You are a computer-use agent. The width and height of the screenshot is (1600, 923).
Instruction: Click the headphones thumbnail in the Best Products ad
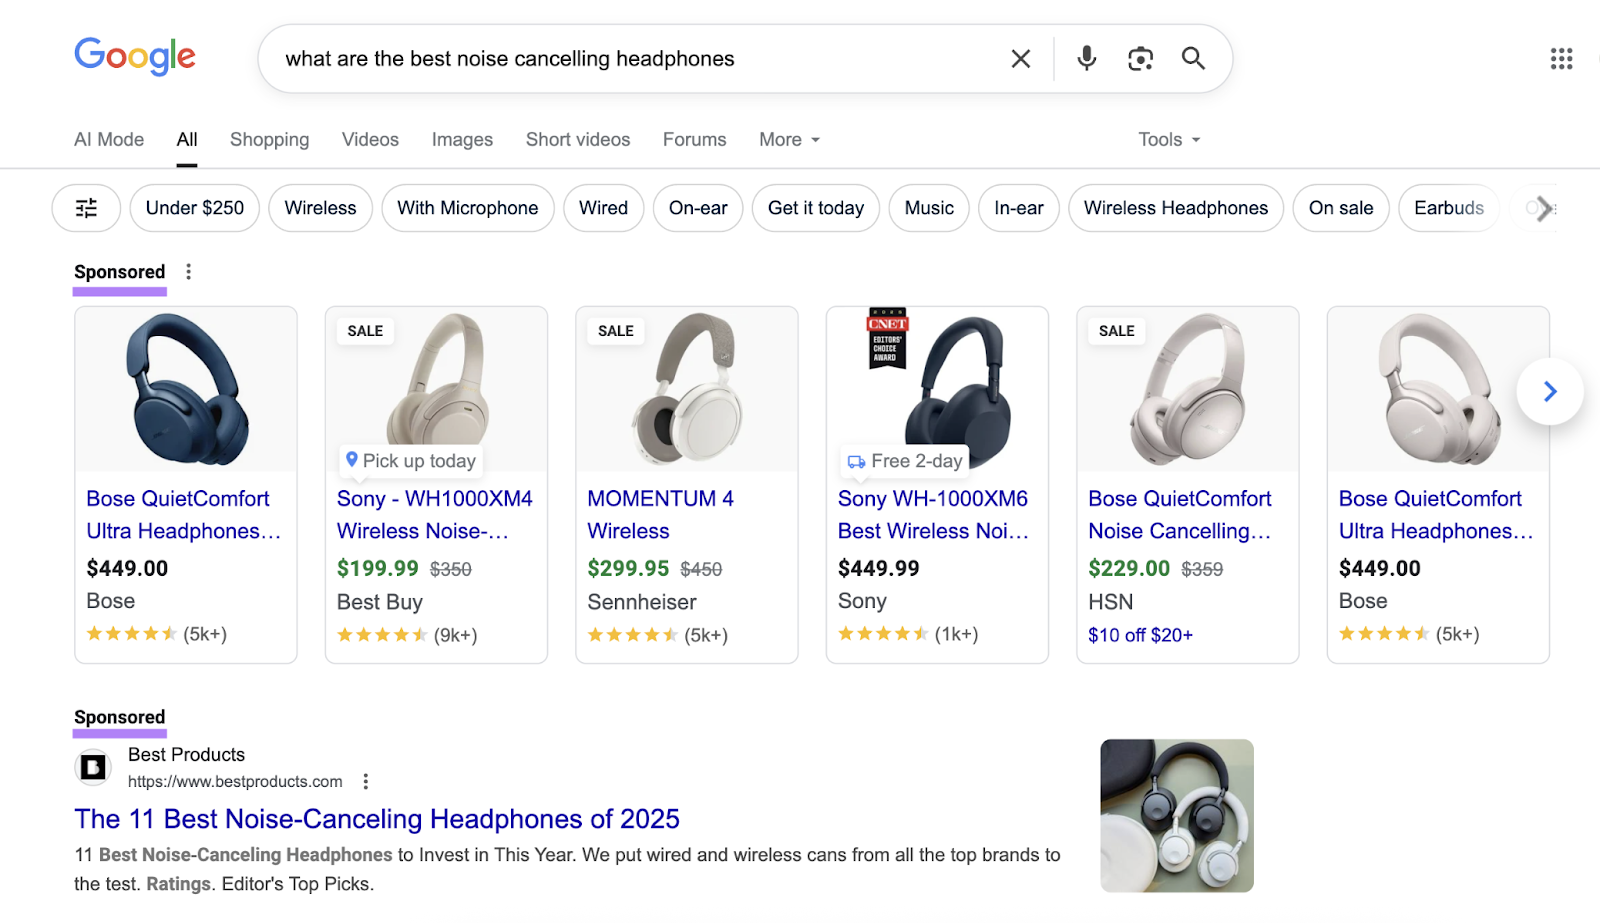pyautogui.click(x=1176, y=814)
